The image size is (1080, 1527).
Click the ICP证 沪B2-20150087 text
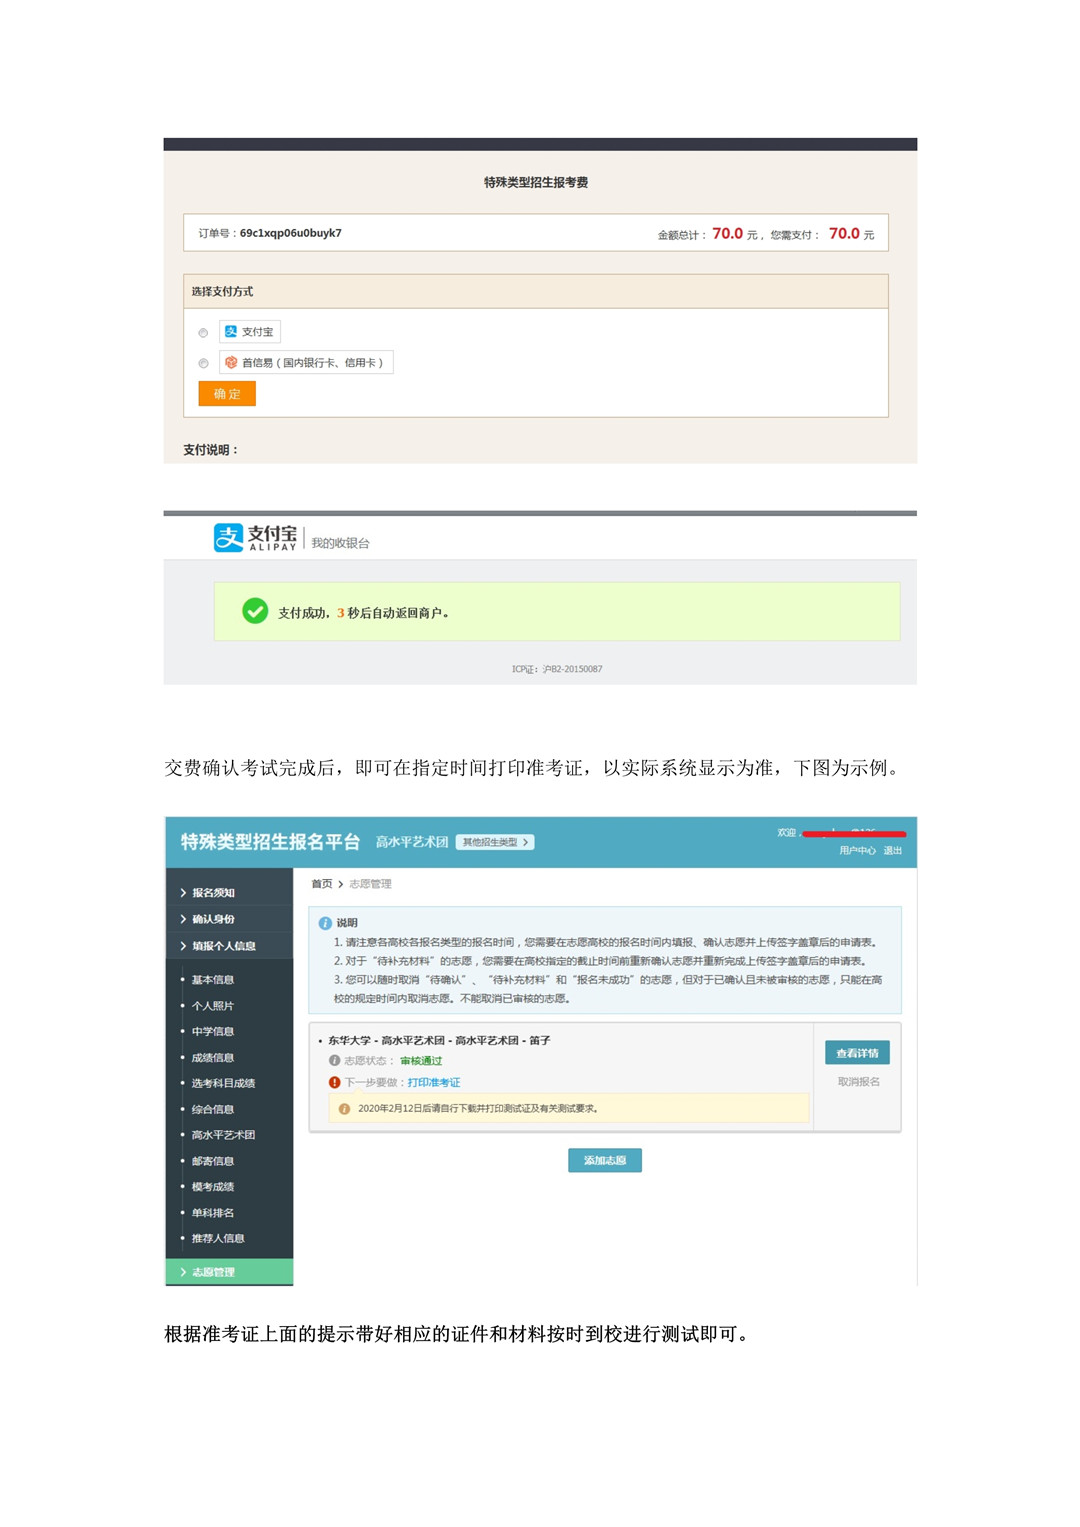[x=557, y=669]
